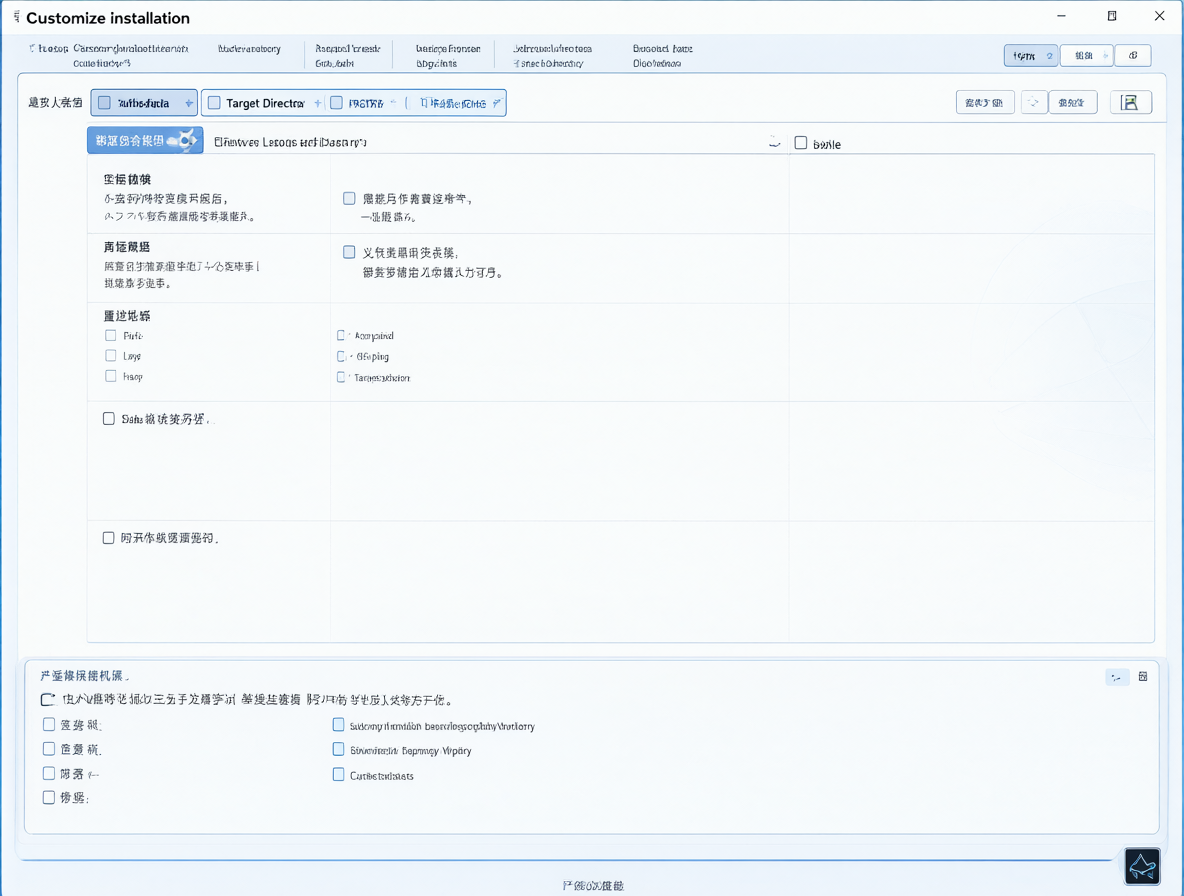
Task: Tick the lone checkbox in the last main-panel row
Action: tap(108, 537)
